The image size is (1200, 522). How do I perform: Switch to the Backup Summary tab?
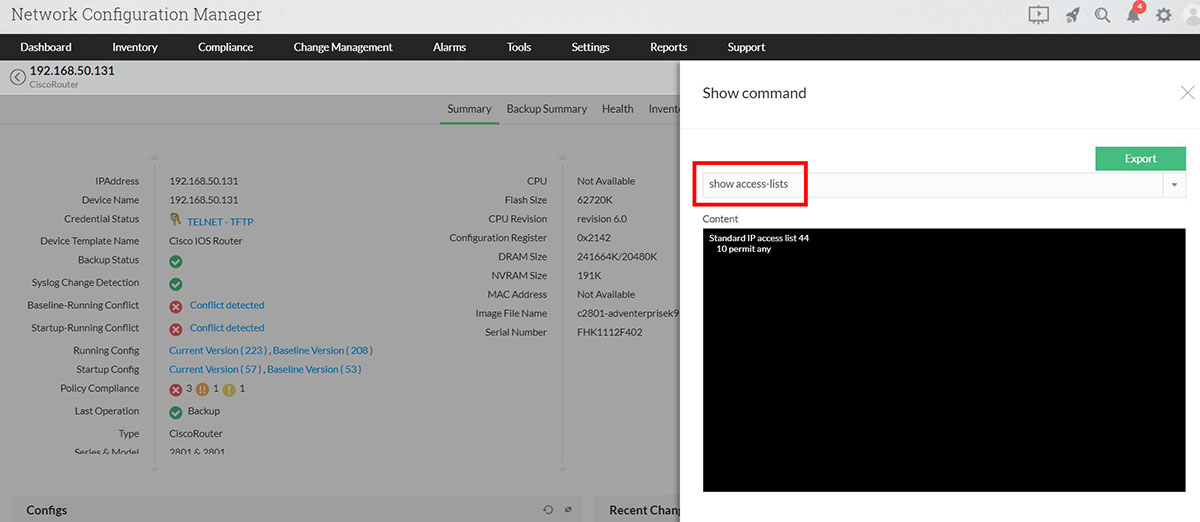coord(547,109)
